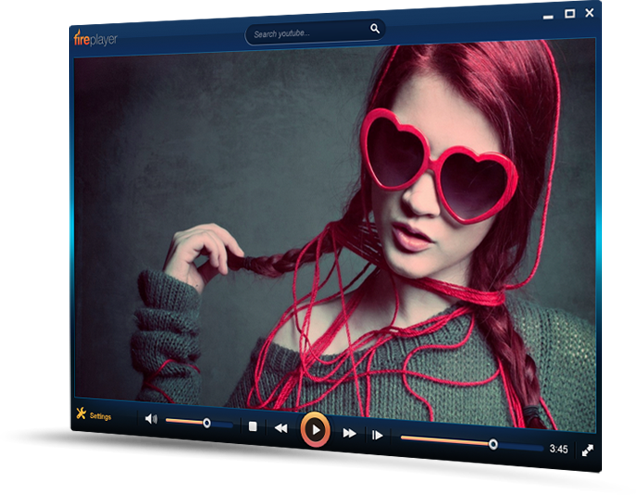Mute audio with the speaker icon
This screenshot has width=636, height=495.
tap(151, 419)
